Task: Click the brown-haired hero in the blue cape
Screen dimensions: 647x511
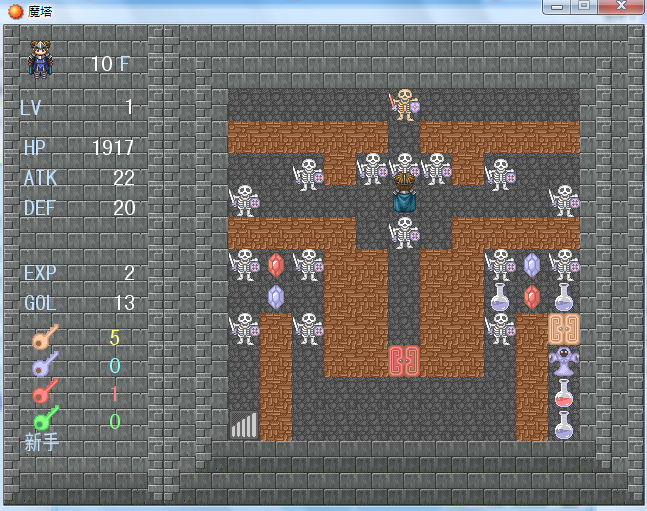Action: [x=404, y=193]
